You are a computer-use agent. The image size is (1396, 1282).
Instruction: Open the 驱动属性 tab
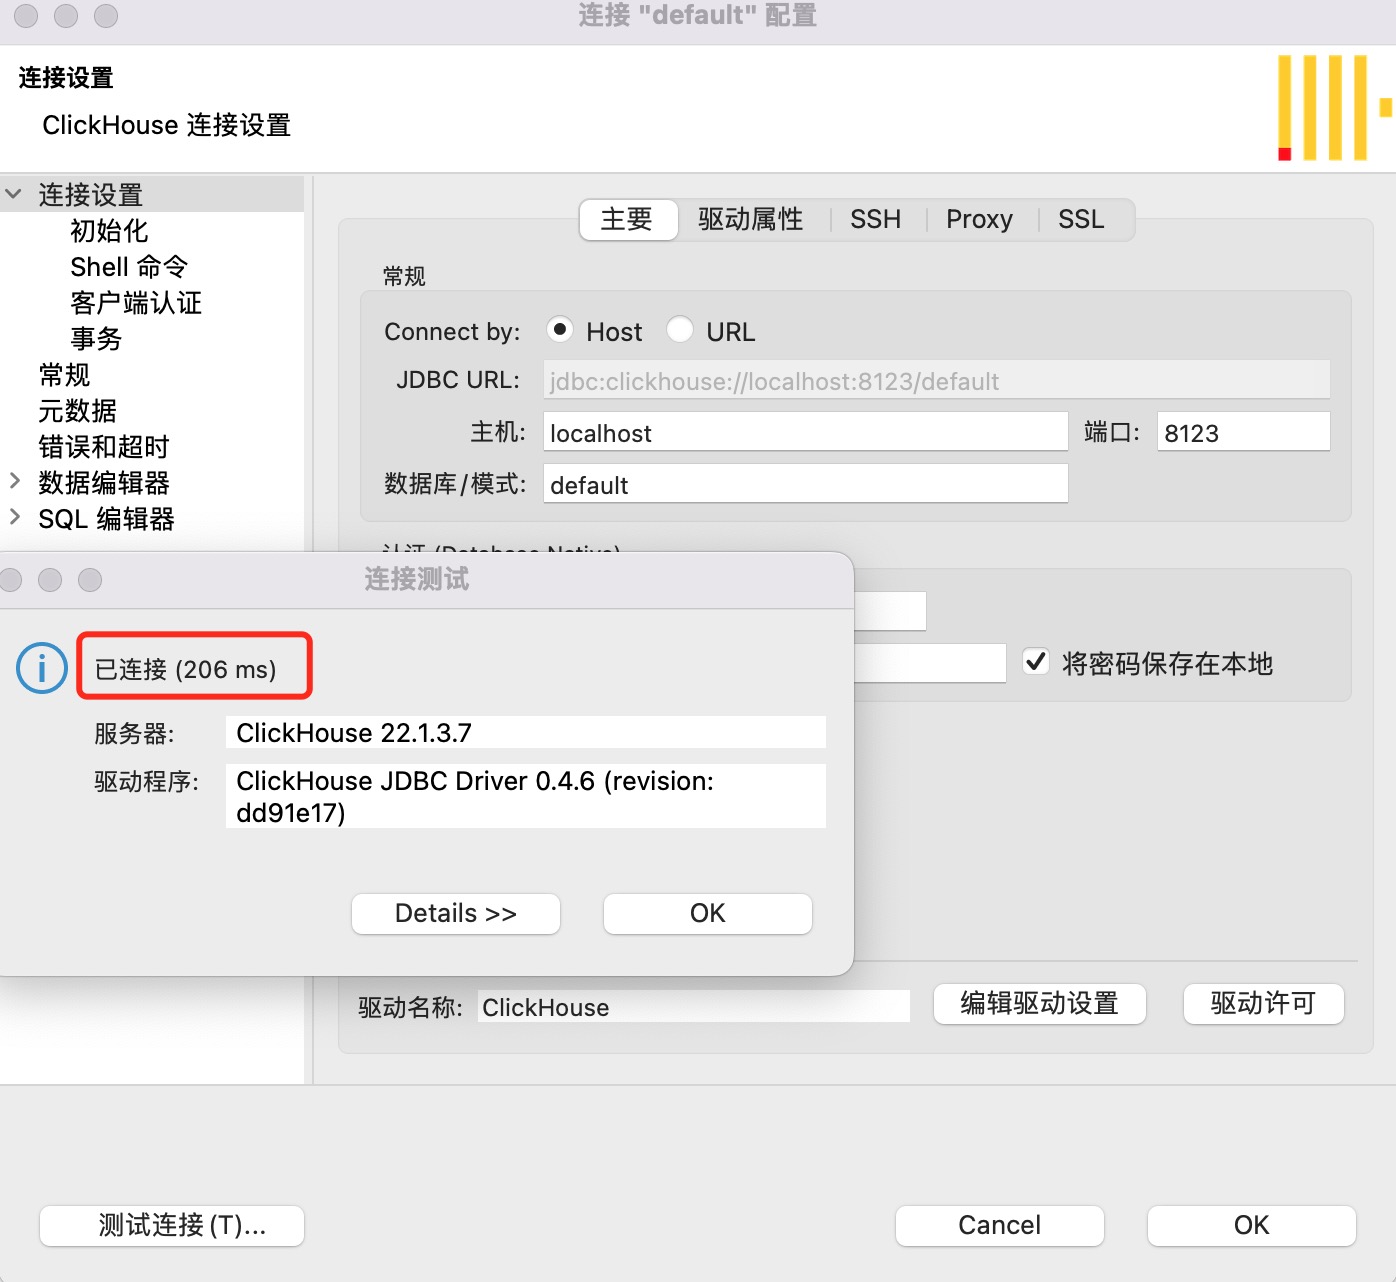pos(751,219)
